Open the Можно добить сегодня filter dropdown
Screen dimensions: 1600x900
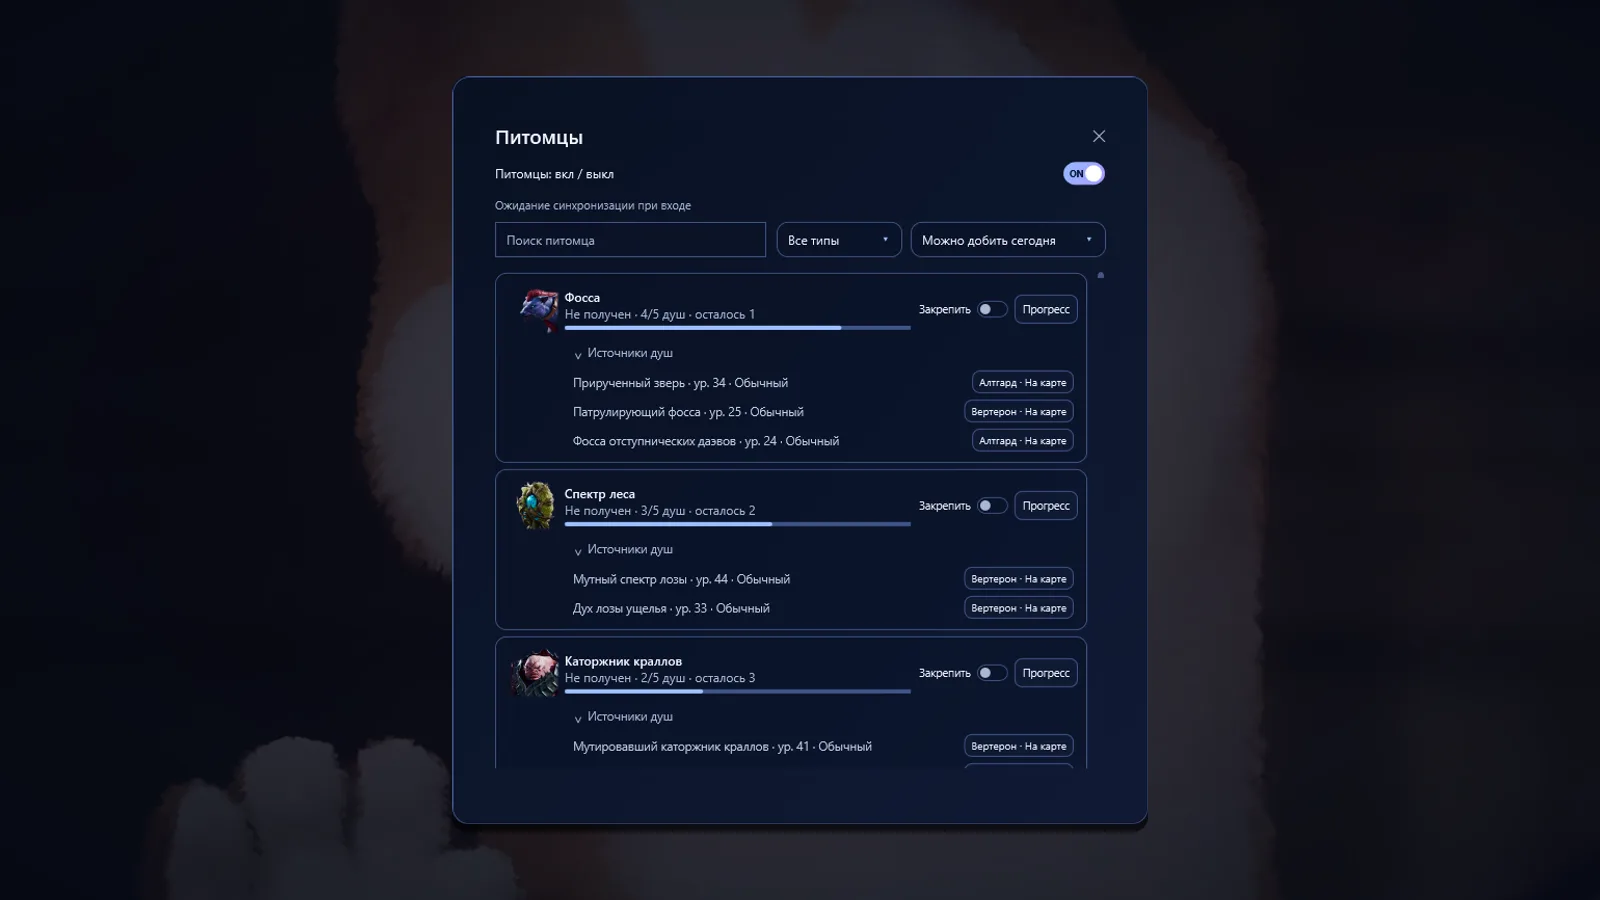click(1008, 240)
